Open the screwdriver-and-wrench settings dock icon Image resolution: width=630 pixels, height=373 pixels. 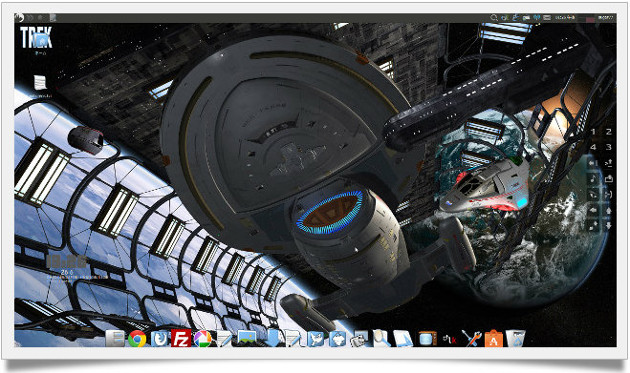pyautogui.click(x=471, y=338)
